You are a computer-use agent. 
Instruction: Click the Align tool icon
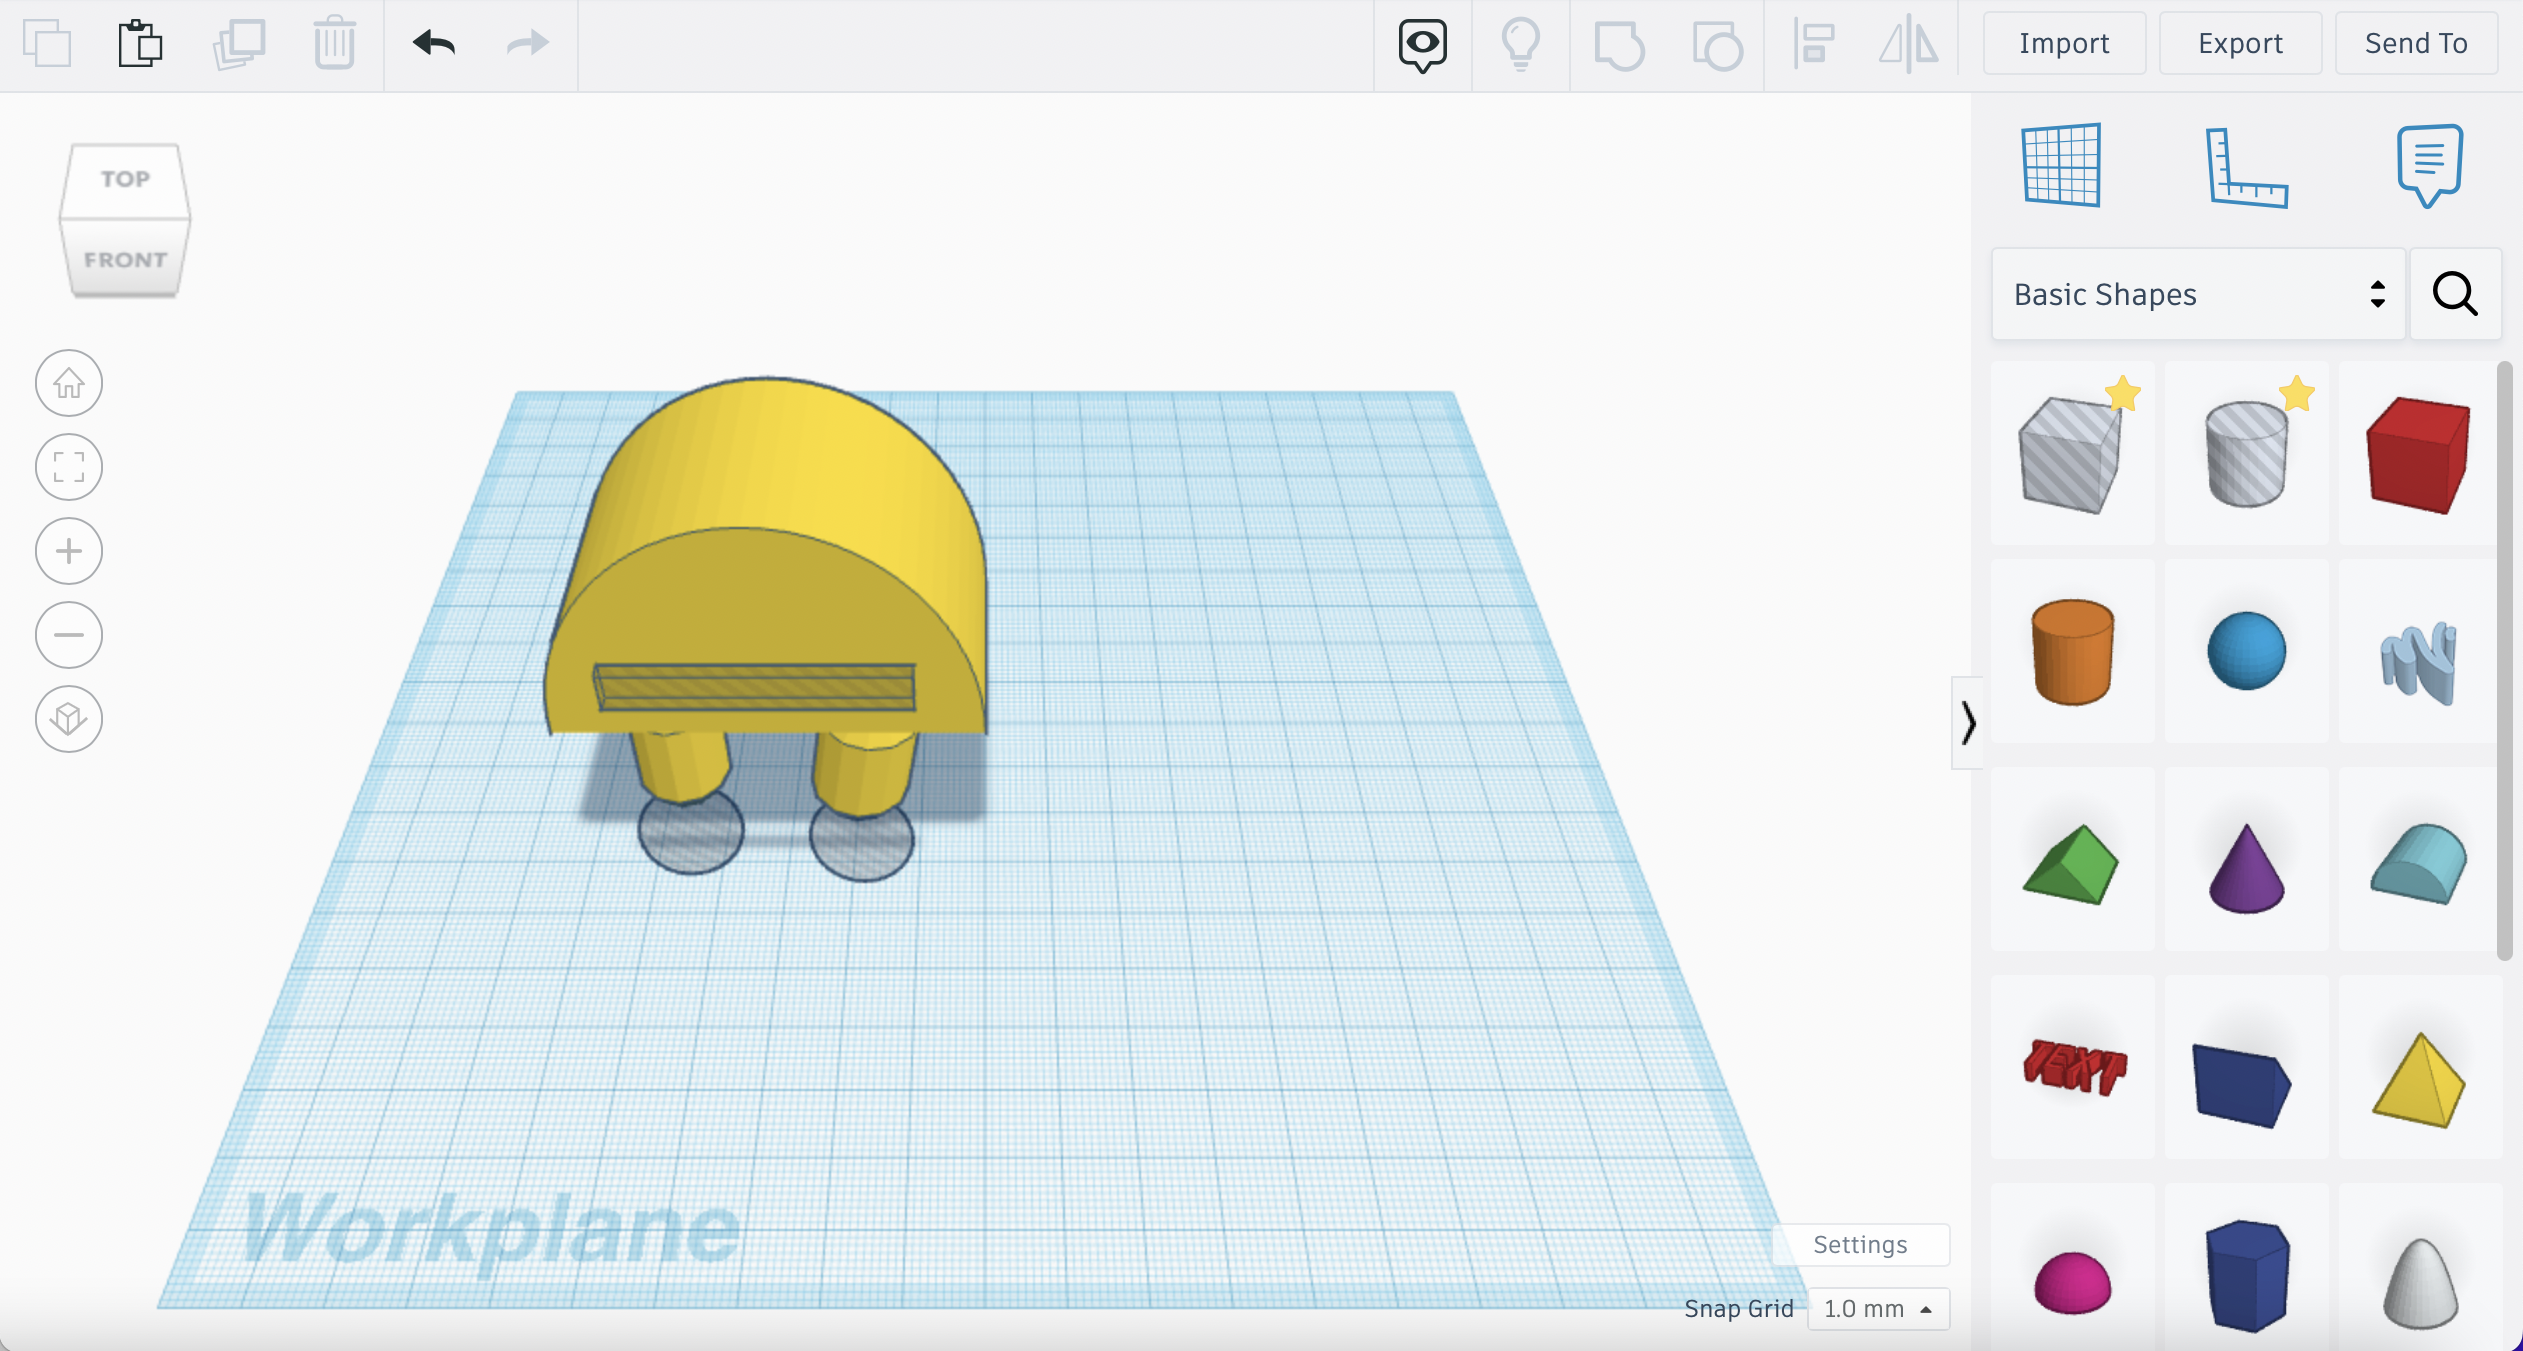(x=1813, y=45)
